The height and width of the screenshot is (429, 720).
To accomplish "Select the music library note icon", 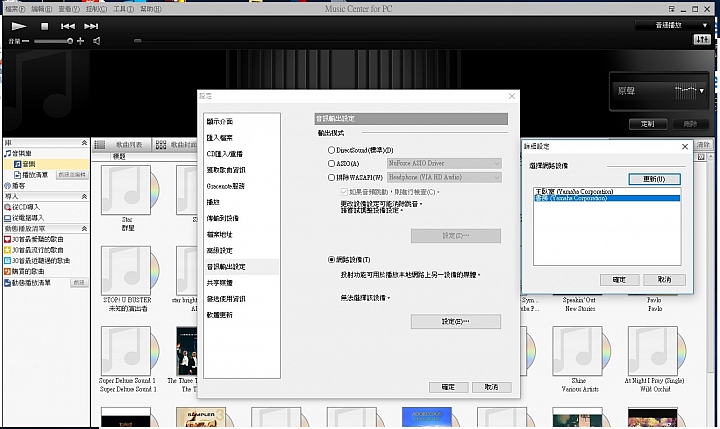I will coord(8,153).
